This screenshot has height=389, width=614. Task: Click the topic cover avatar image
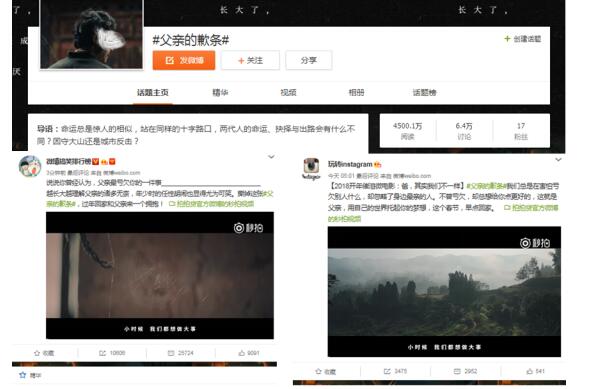(x=92, y=34)
